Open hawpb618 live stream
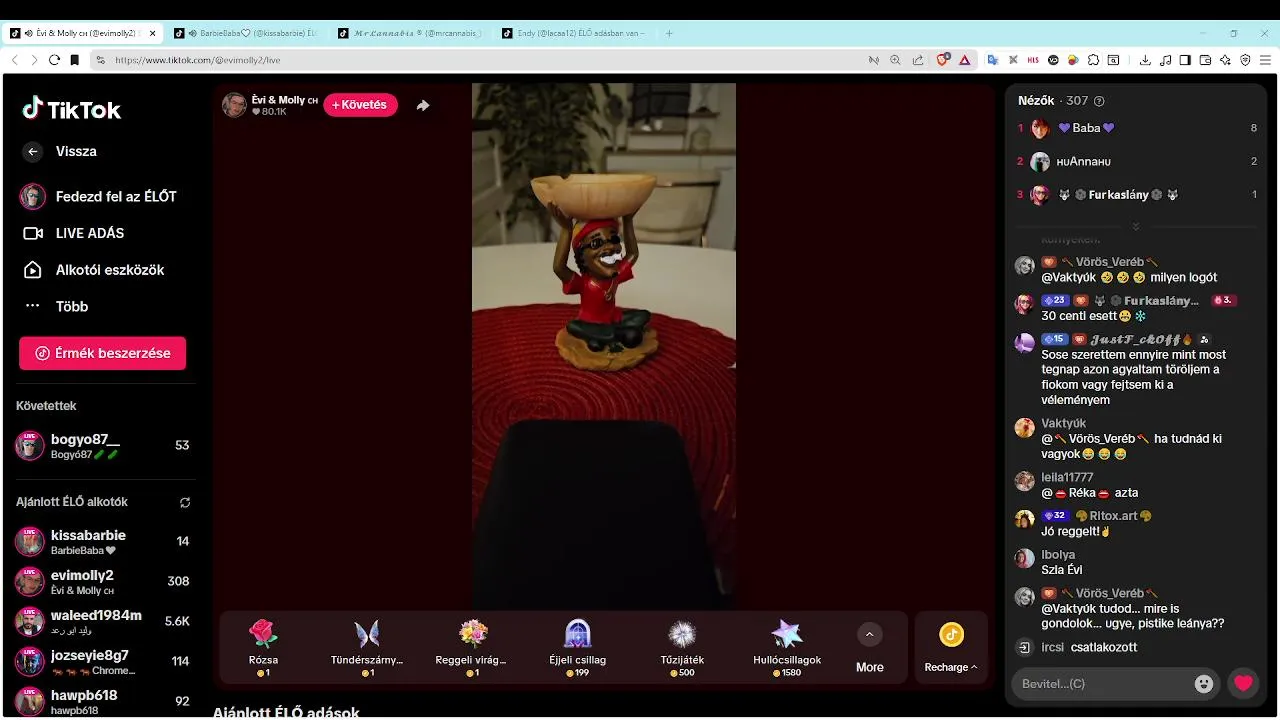This screenshot has width=1280, height=720. tap(103, 701)
